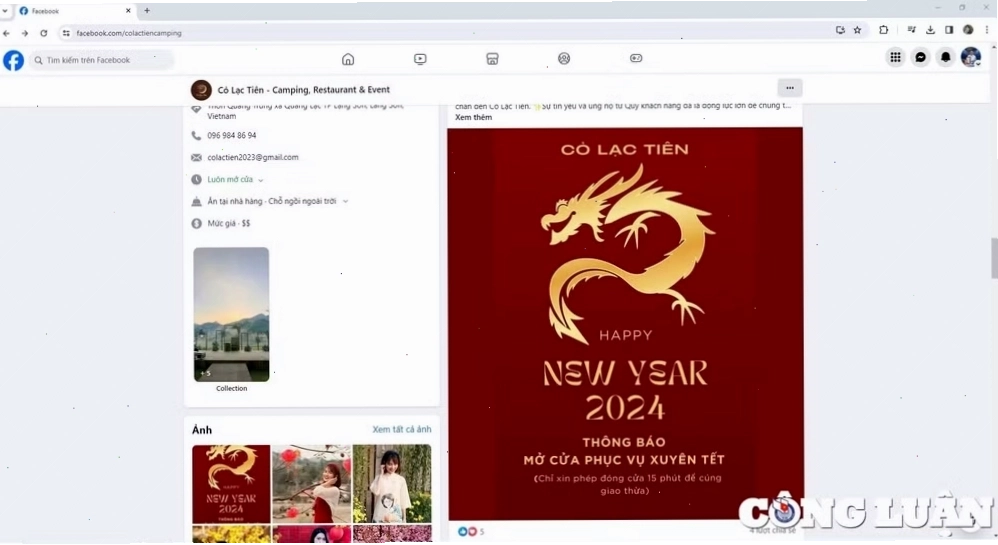Click the Facebook search field
Image resolution: width=998 pixels, height=545 pixels.
101,60
